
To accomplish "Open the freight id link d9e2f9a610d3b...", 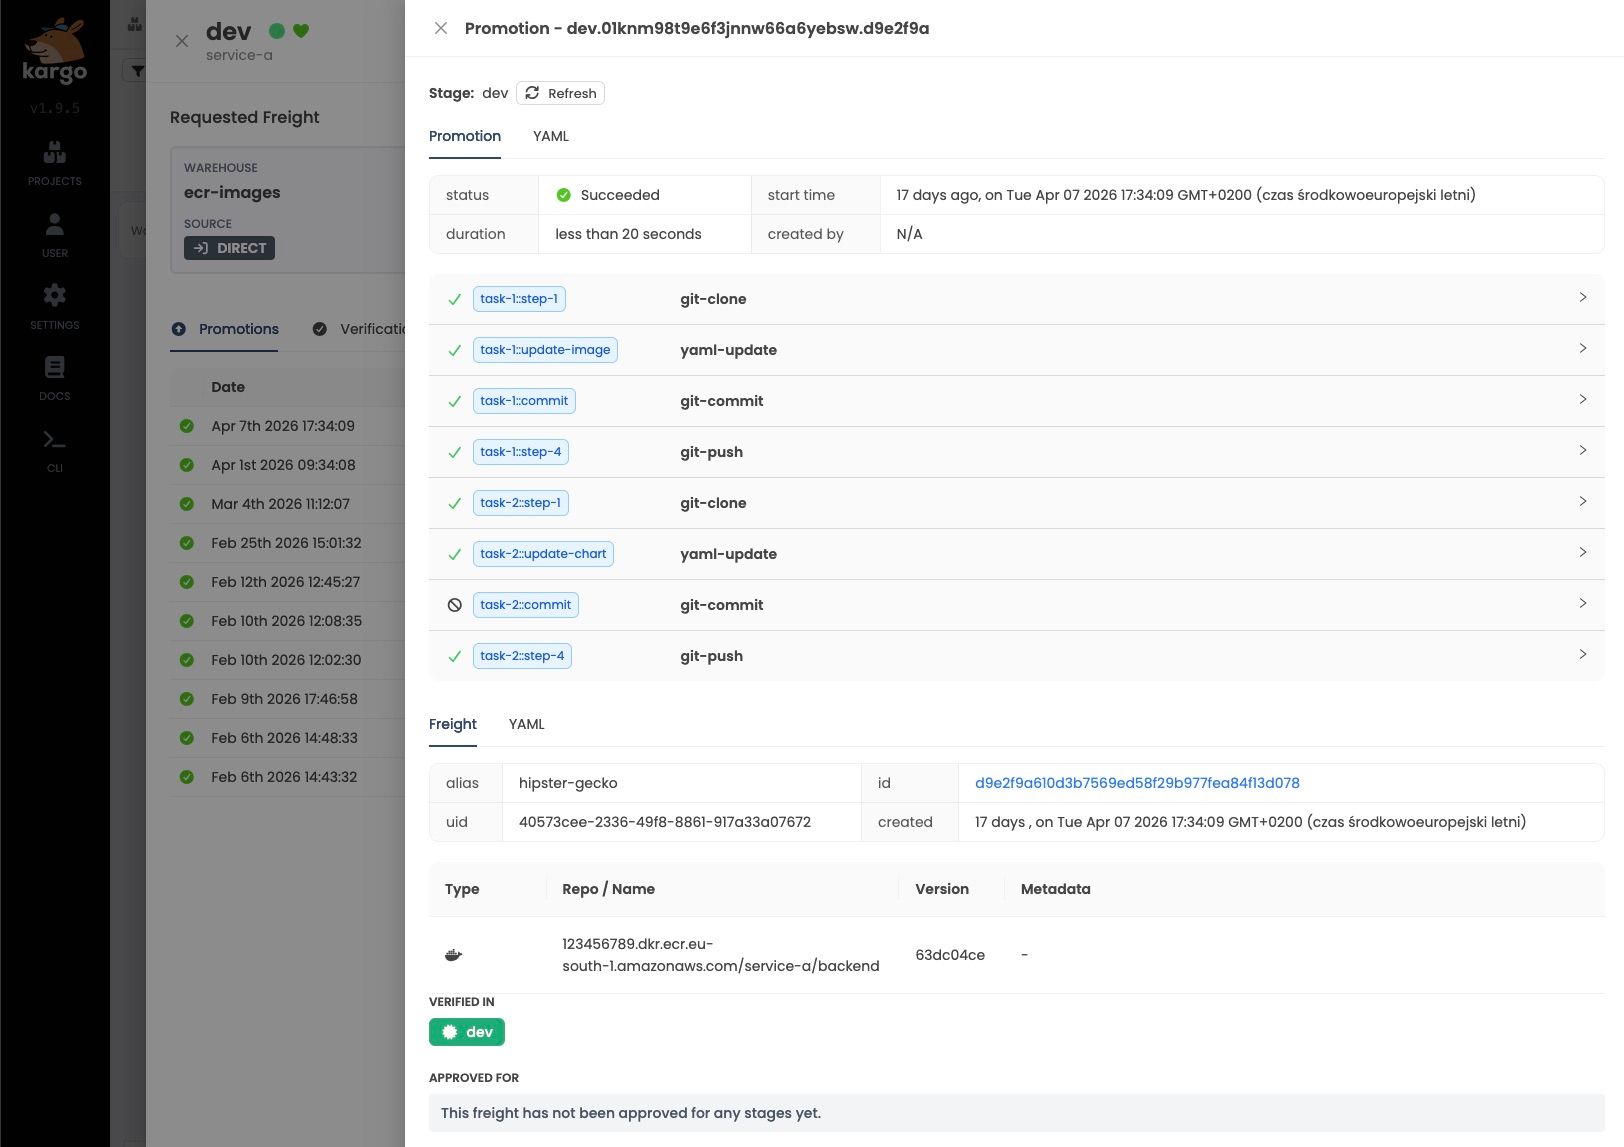I will click(x=1137, y=783).
